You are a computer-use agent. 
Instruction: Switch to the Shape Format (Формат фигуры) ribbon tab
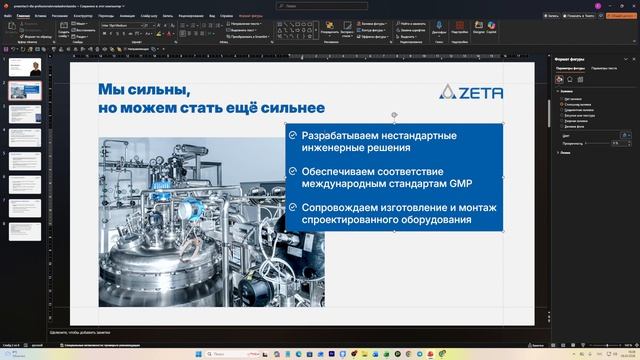click(x=251, y=16)
